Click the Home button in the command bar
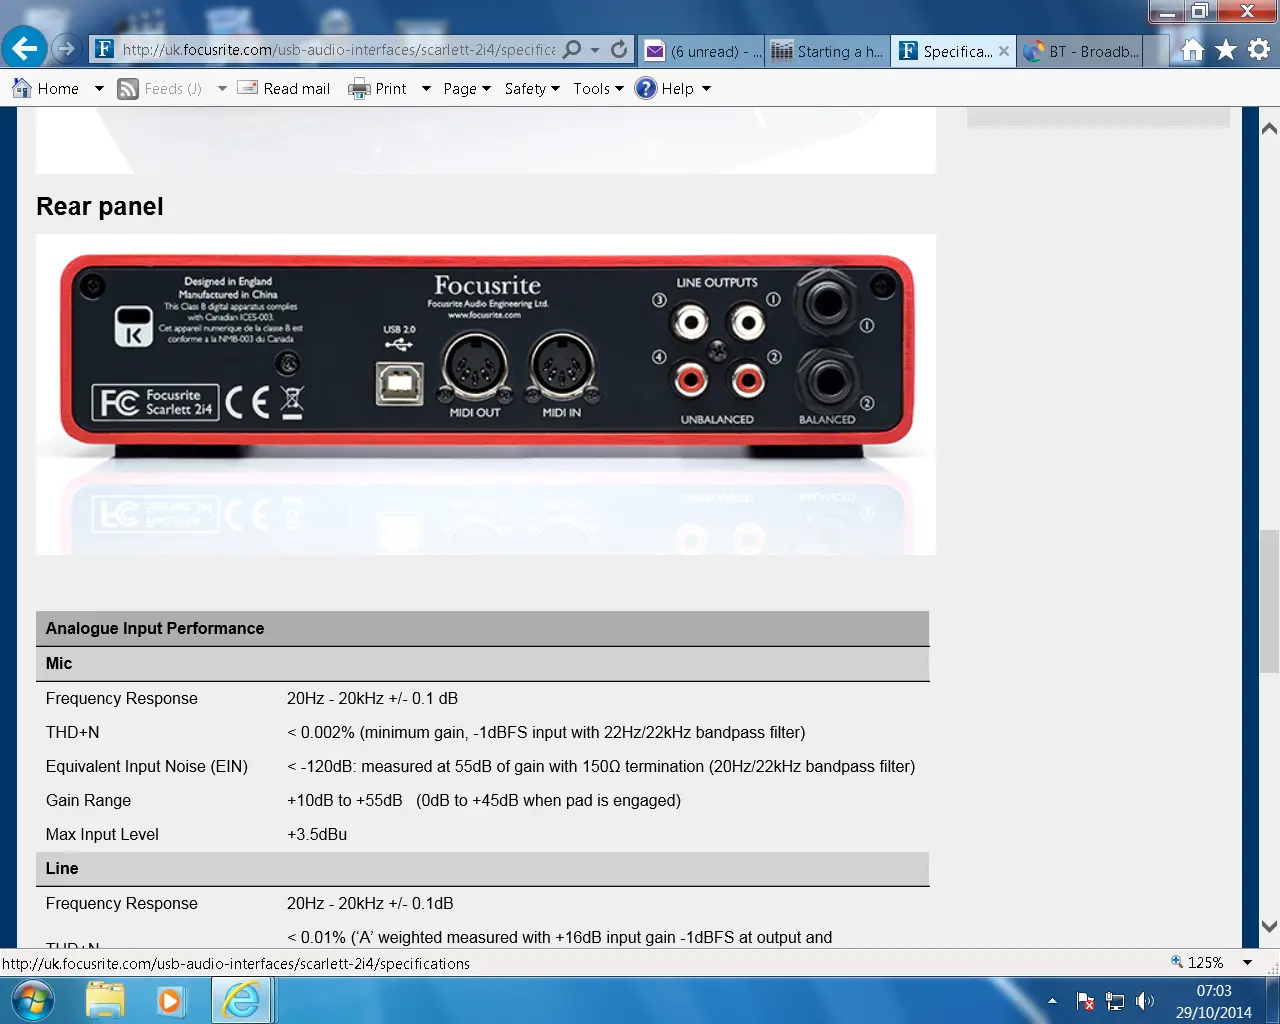 point(45,88)
